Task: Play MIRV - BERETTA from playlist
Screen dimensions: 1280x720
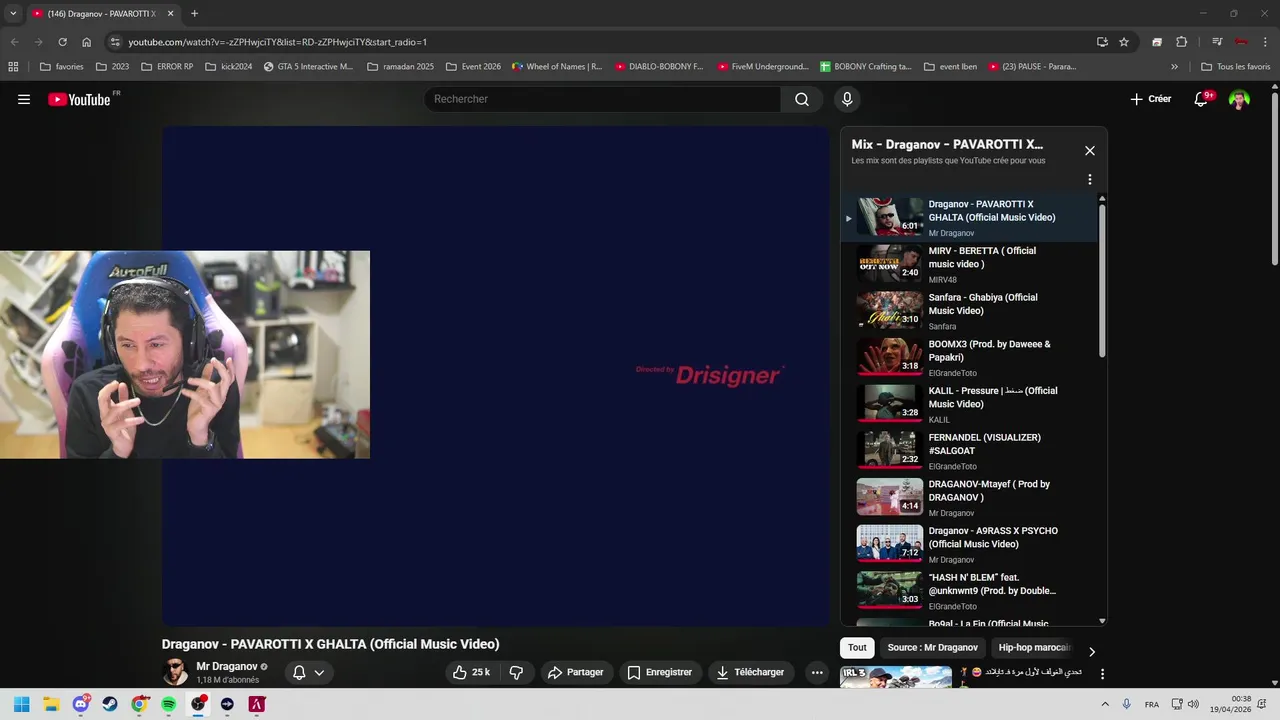Action: (969, 265)
